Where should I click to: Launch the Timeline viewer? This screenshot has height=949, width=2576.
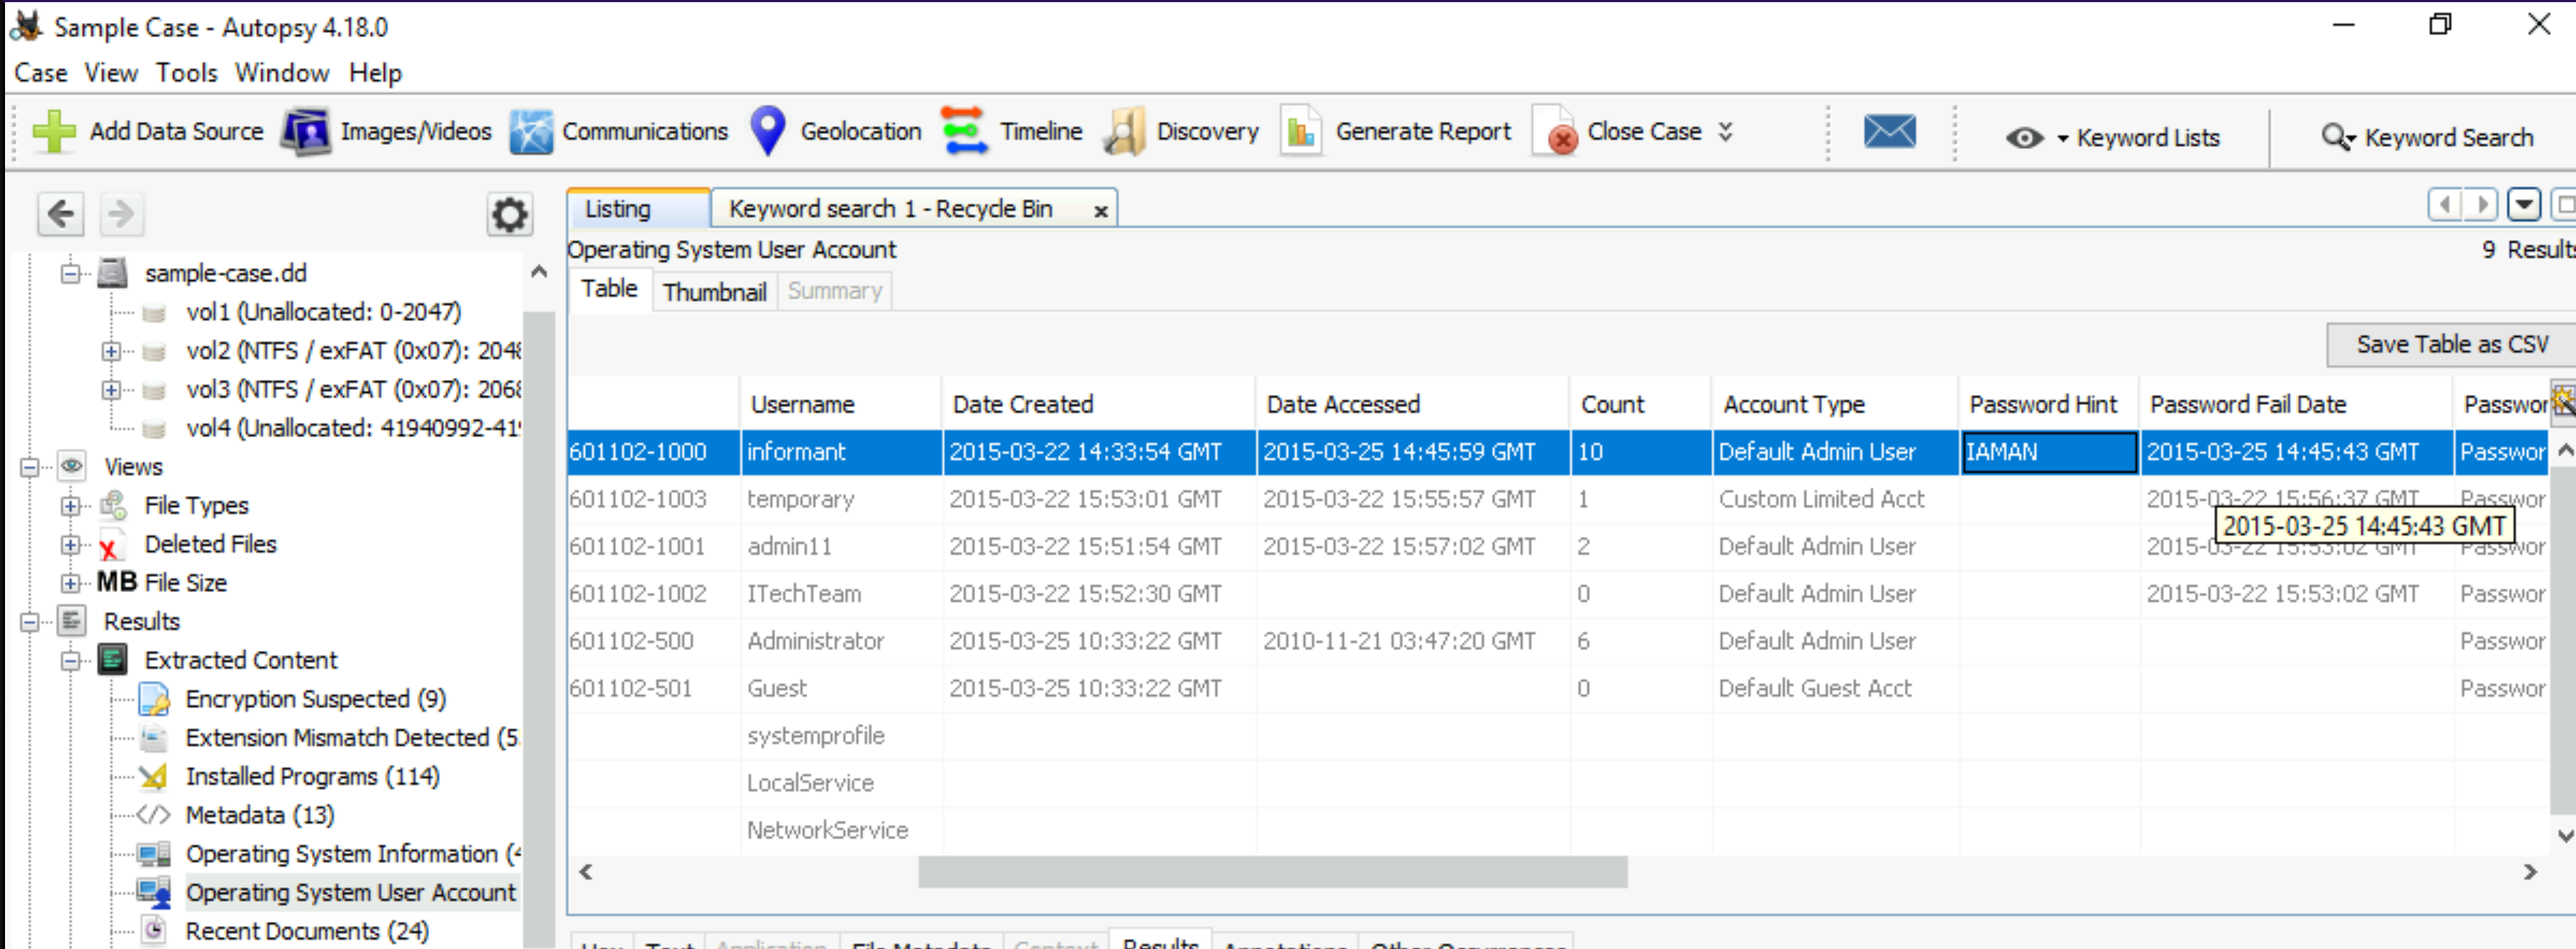pos(1011,131)
